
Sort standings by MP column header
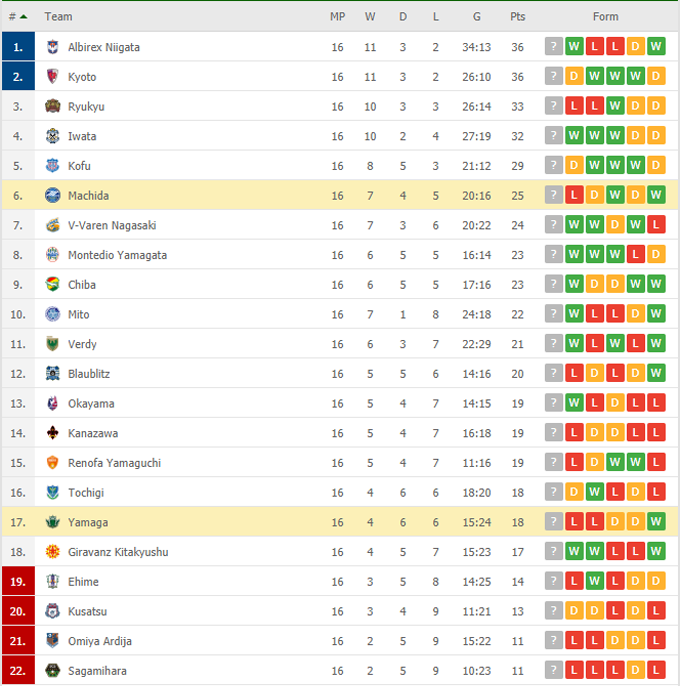pos(337,17)
